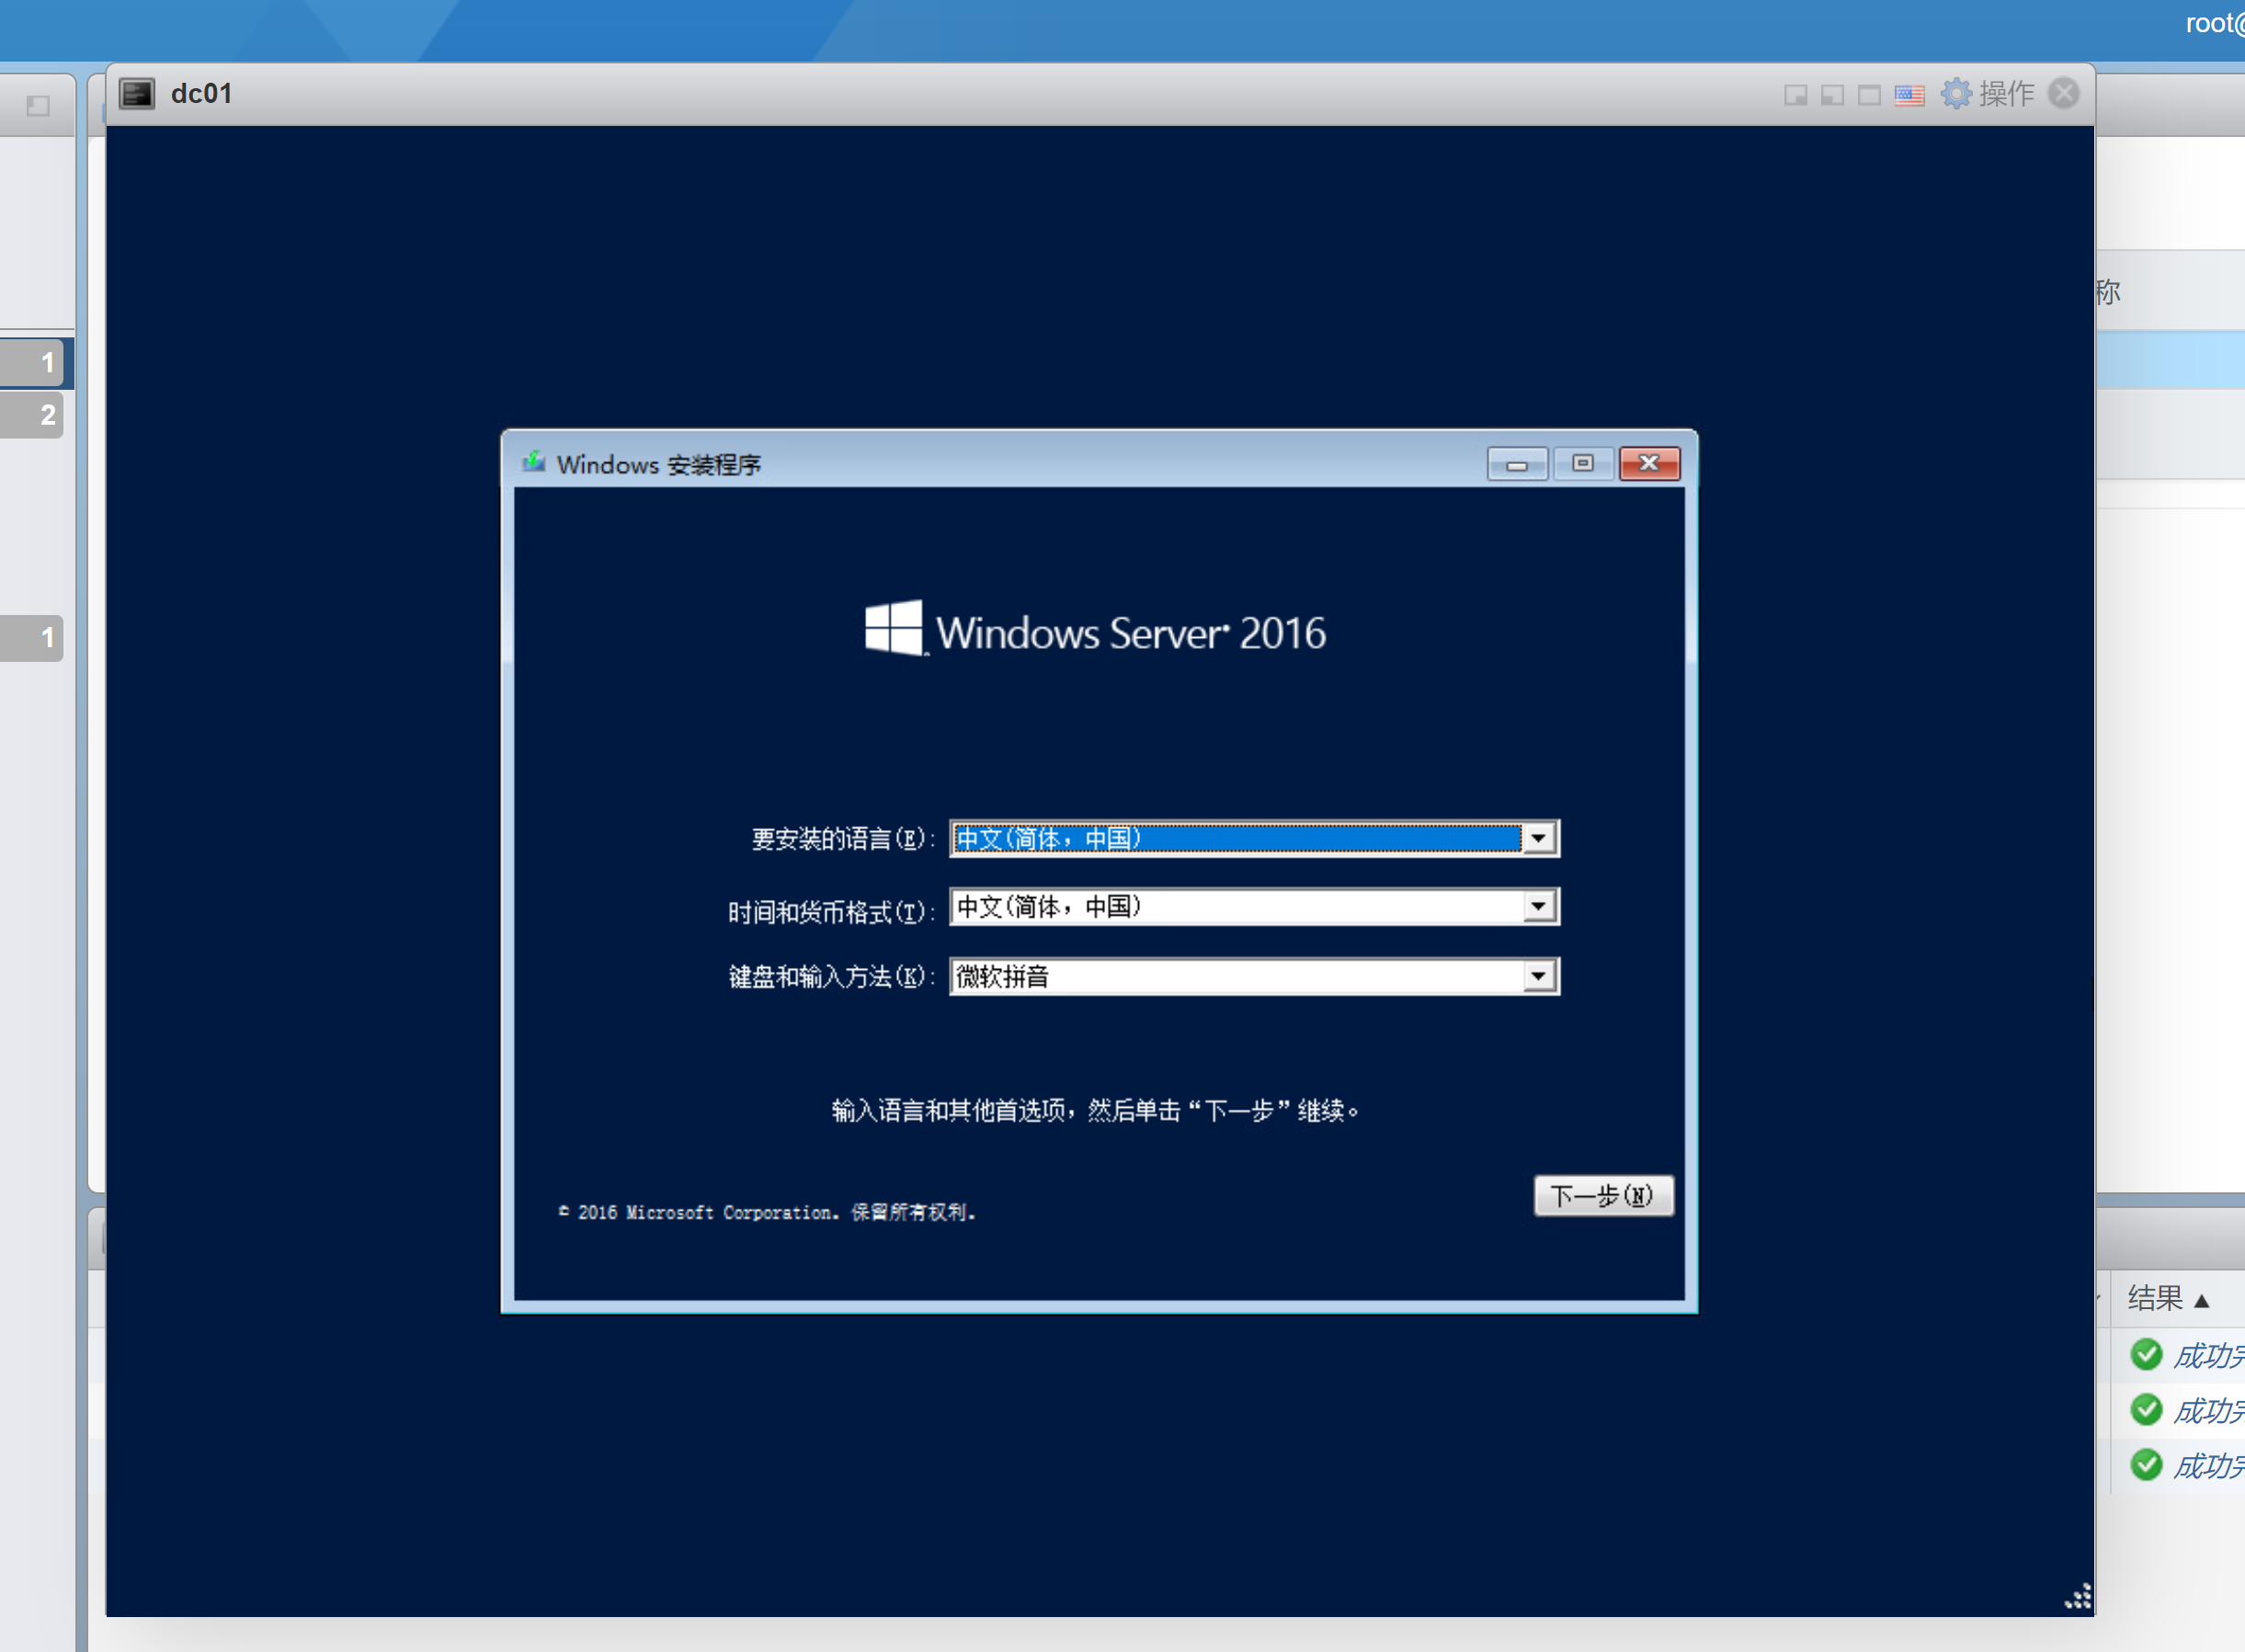
Task: Close the dc01 console with the round X
Action: coord(2064,93)
